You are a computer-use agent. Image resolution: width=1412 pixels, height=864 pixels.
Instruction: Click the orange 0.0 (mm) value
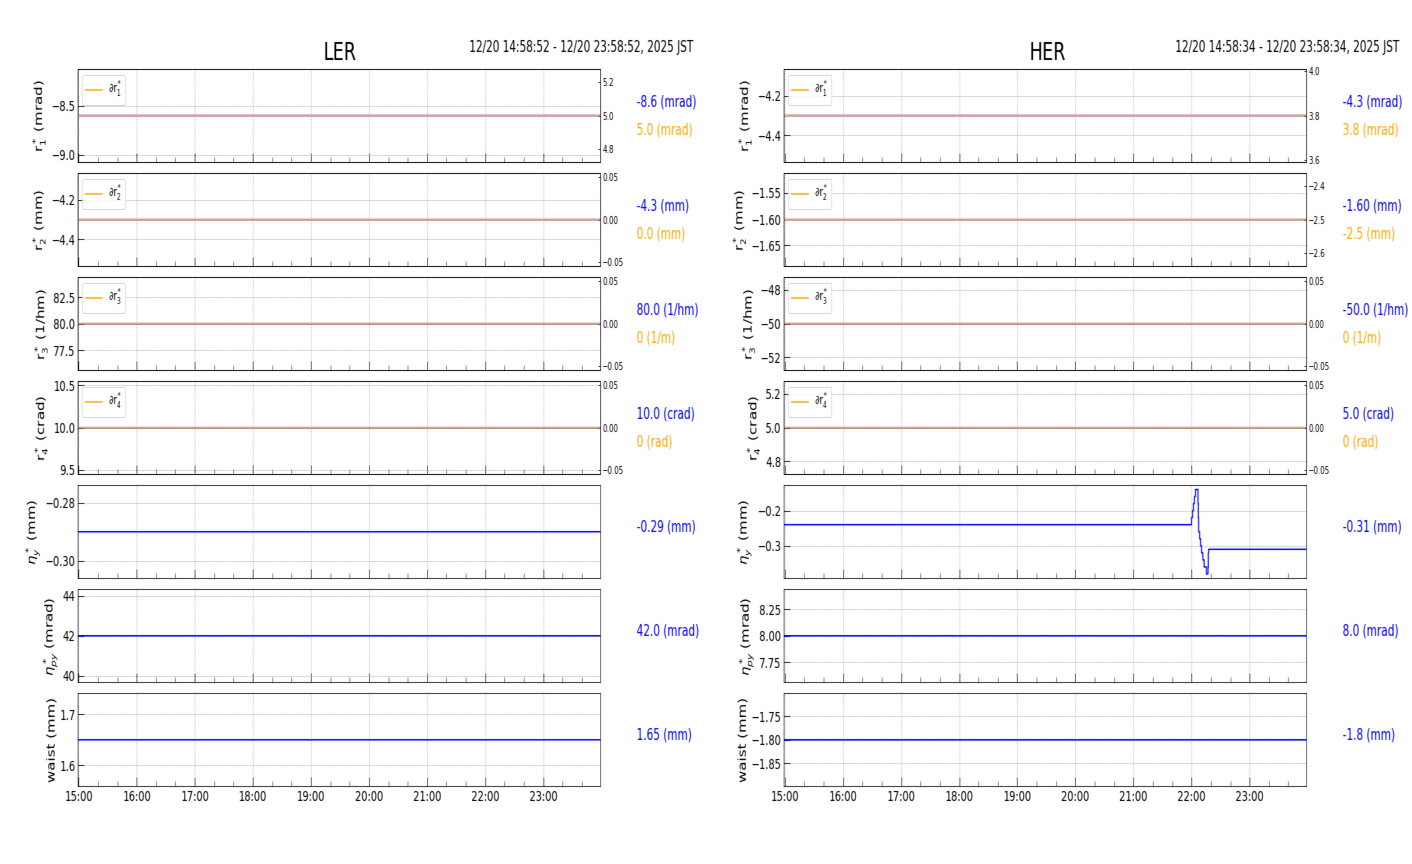pos(660,234)
